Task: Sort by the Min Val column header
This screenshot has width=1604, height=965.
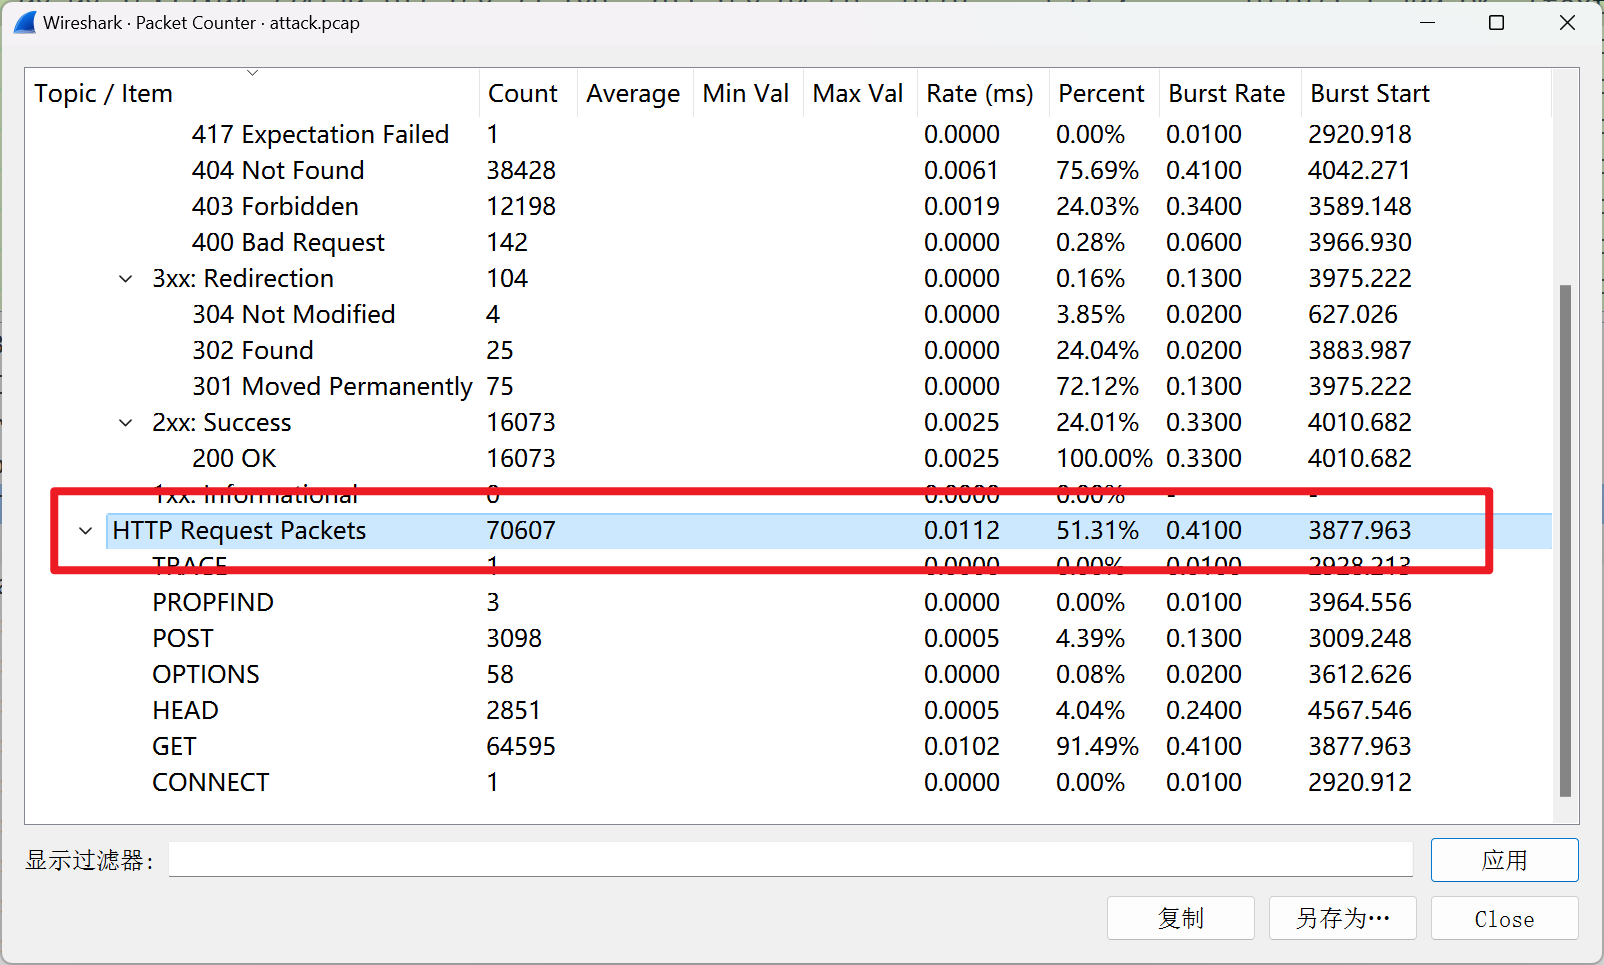Action: click(x=748, y=93)
